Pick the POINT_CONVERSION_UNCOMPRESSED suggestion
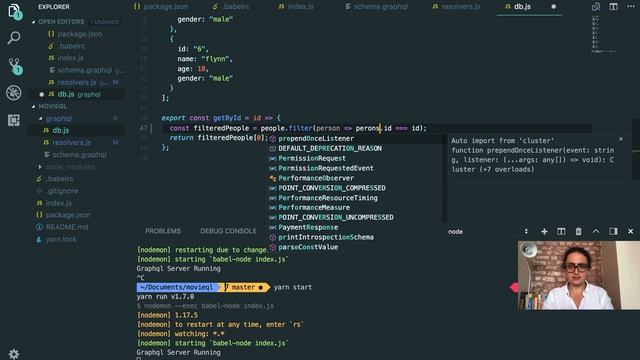Screen dimensions: 640x360 coord(357,218)
